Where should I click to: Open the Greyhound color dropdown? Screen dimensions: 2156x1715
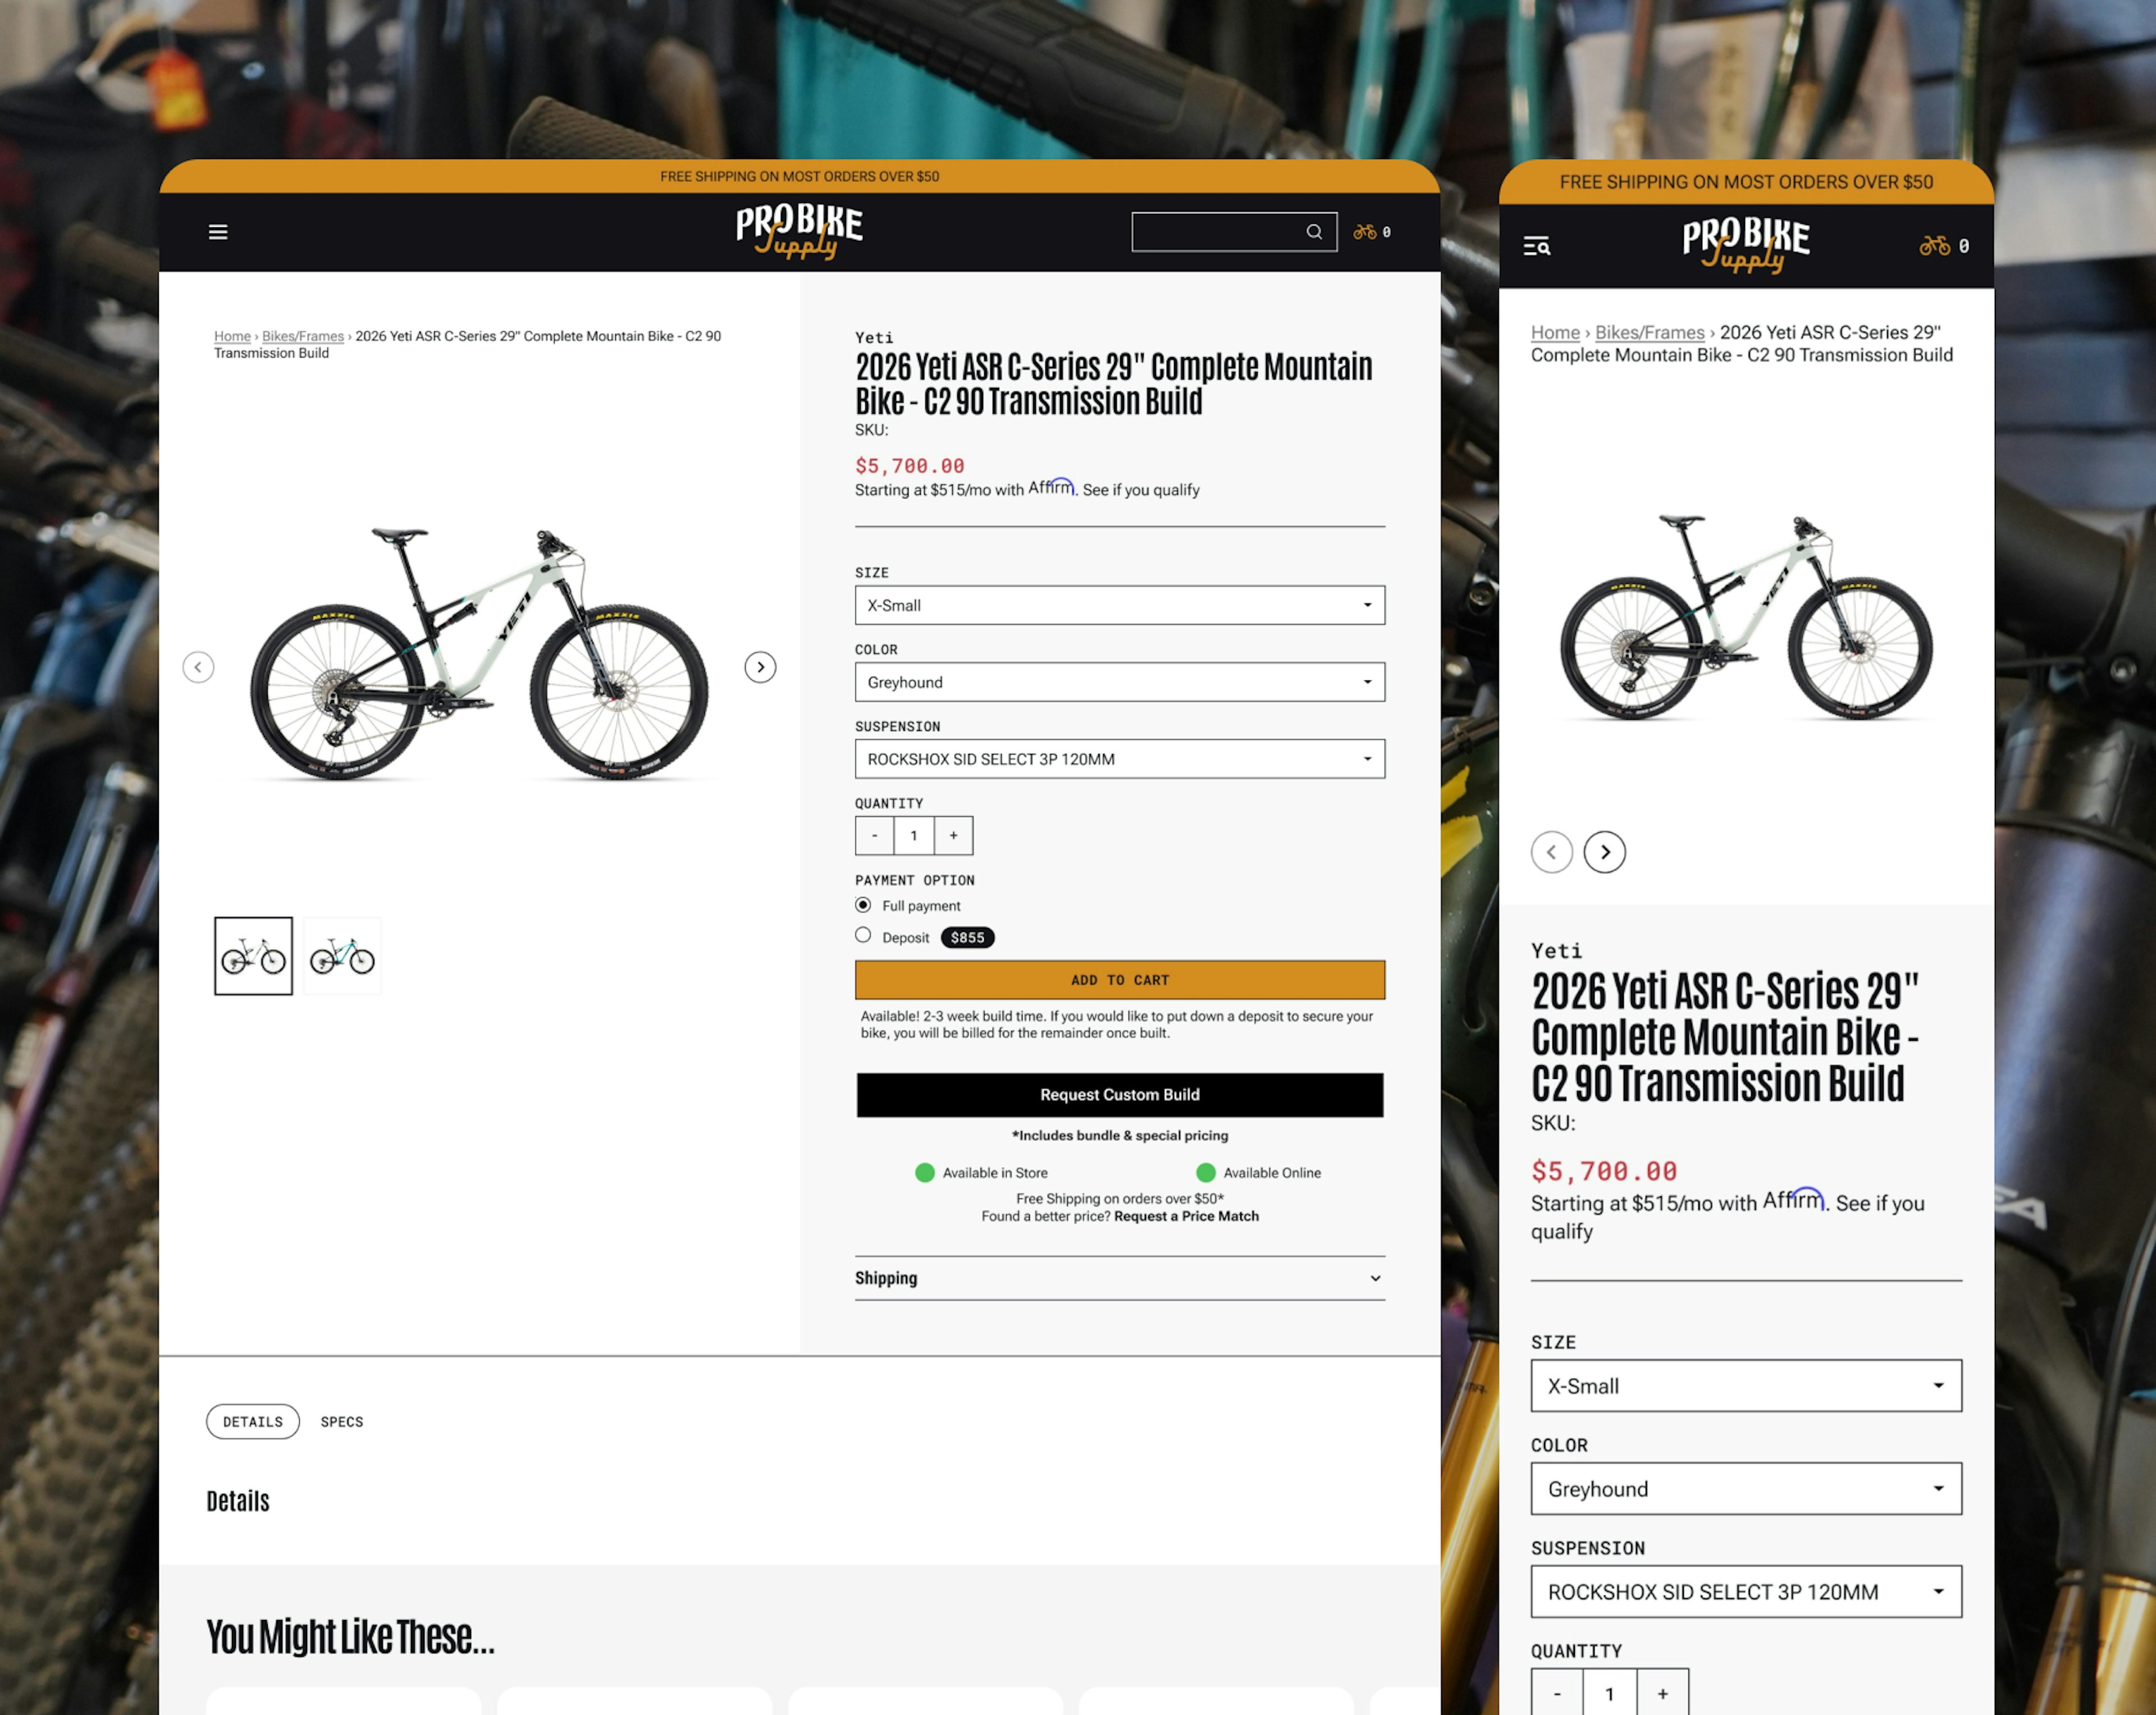tap(1119, 682)
